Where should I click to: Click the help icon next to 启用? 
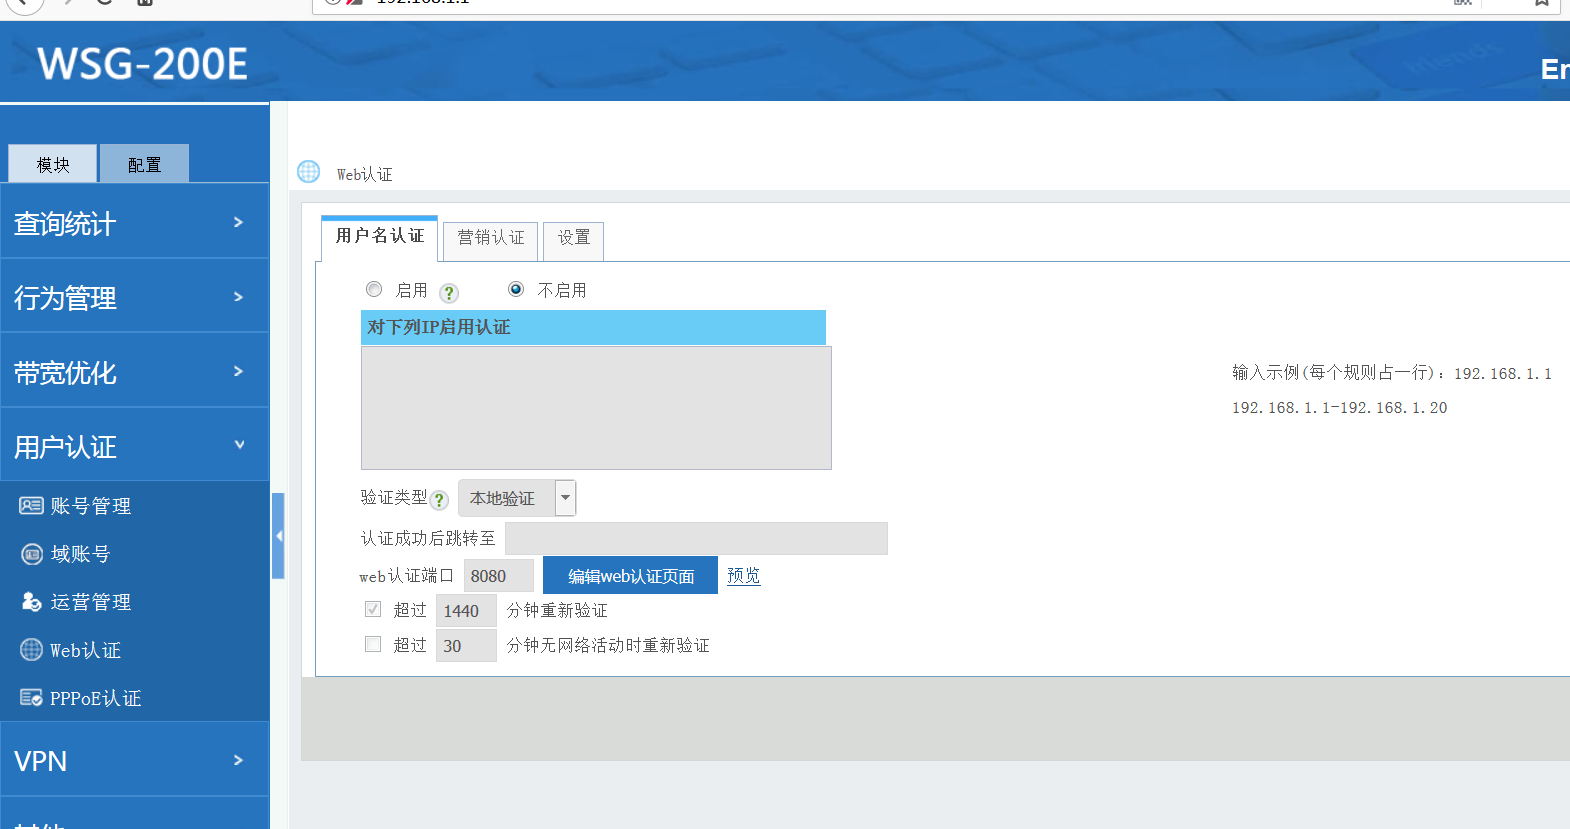pyautogui.click(x=449, y=293)
